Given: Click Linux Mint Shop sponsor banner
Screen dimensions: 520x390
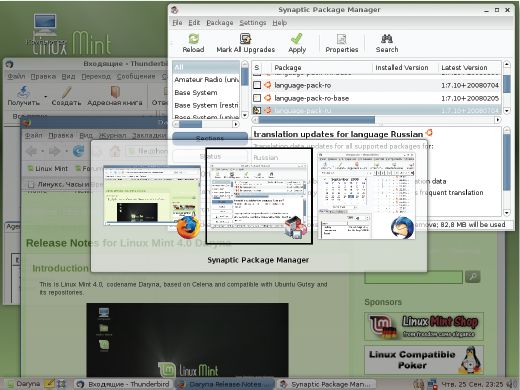Looking at the screenshot, I should (424, 326).
